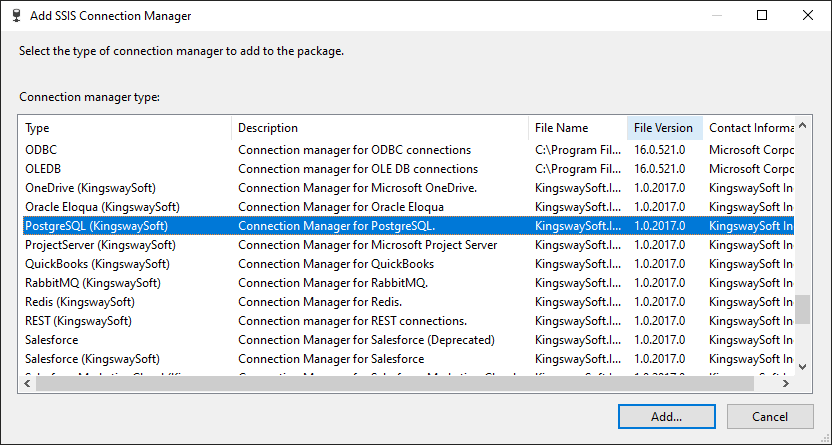Select RabbitMQ (KingswaySoft) row

409,283
